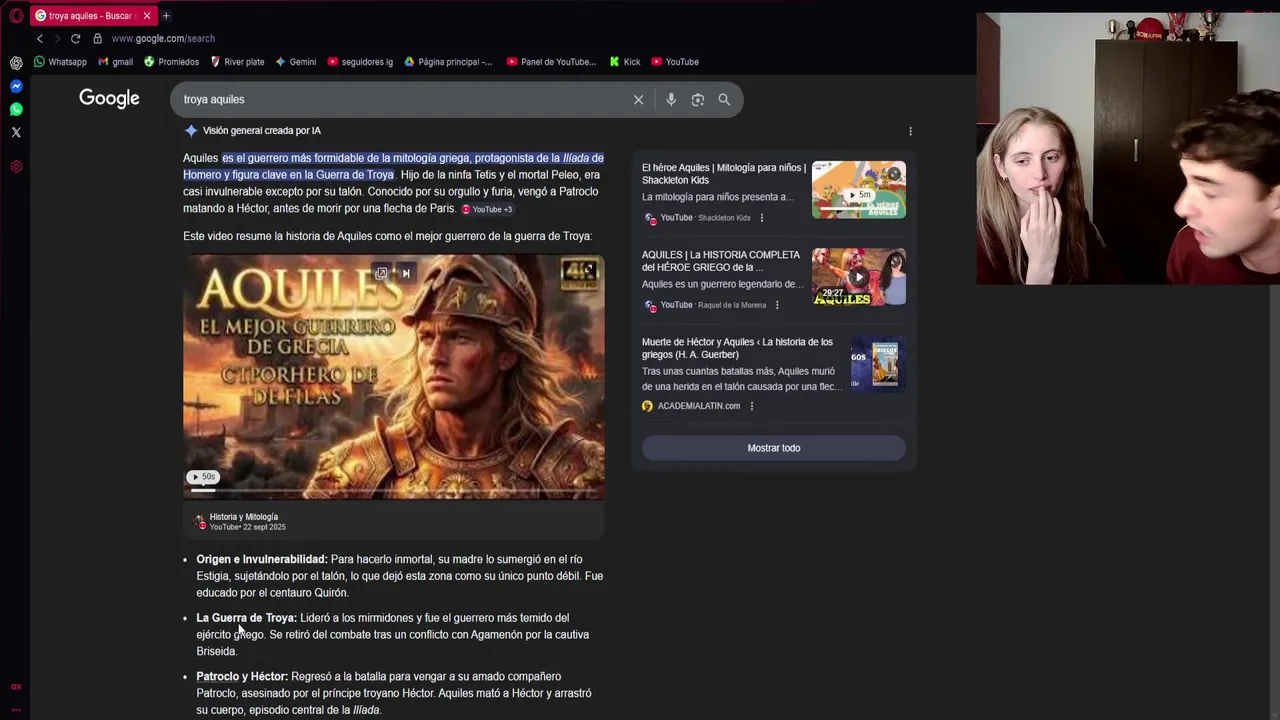This screenshot has width=1280, height=720.
Task: Click the 'Origen e Invulnerabilidad:' heading text
Action: pyautogui.click(x=262, y=559)
